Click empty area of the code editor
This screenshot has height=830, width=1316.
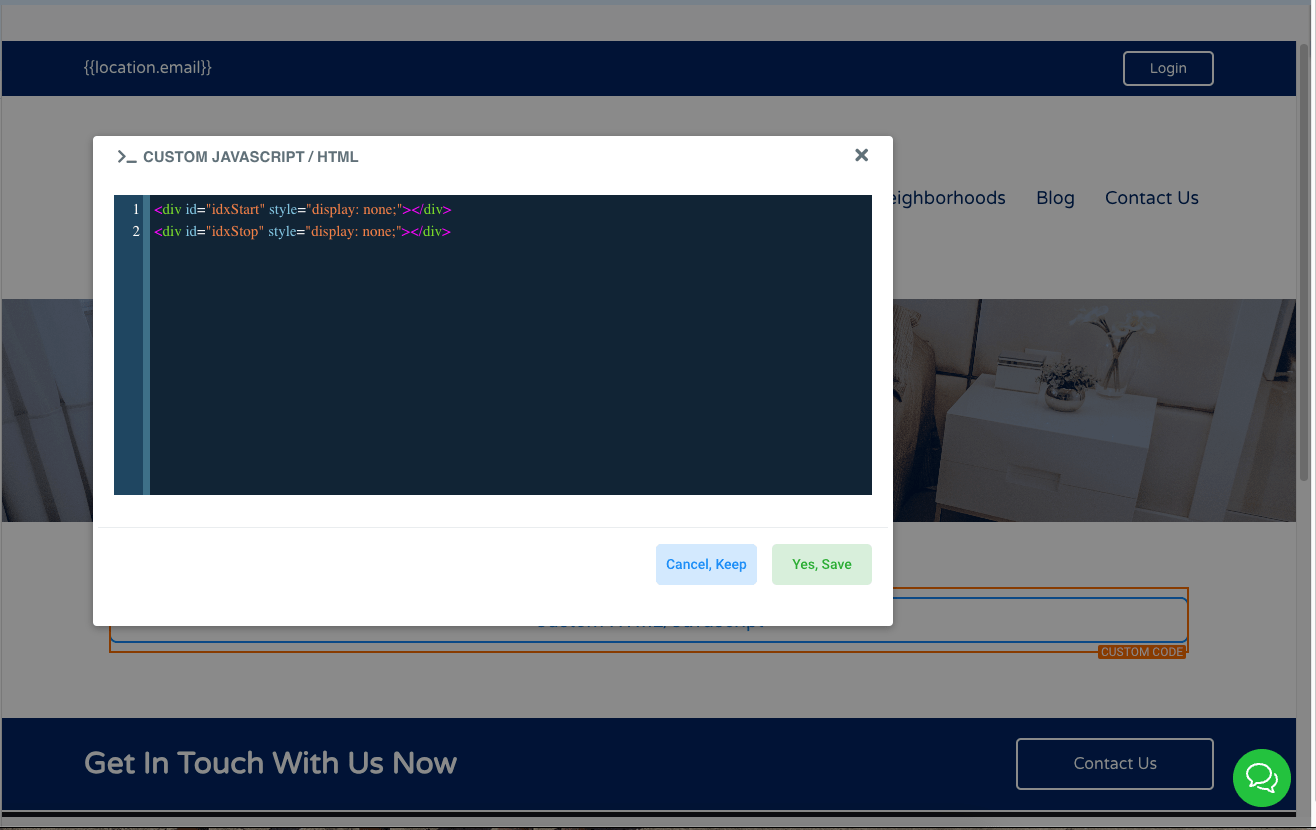click(x=510, y=380)
